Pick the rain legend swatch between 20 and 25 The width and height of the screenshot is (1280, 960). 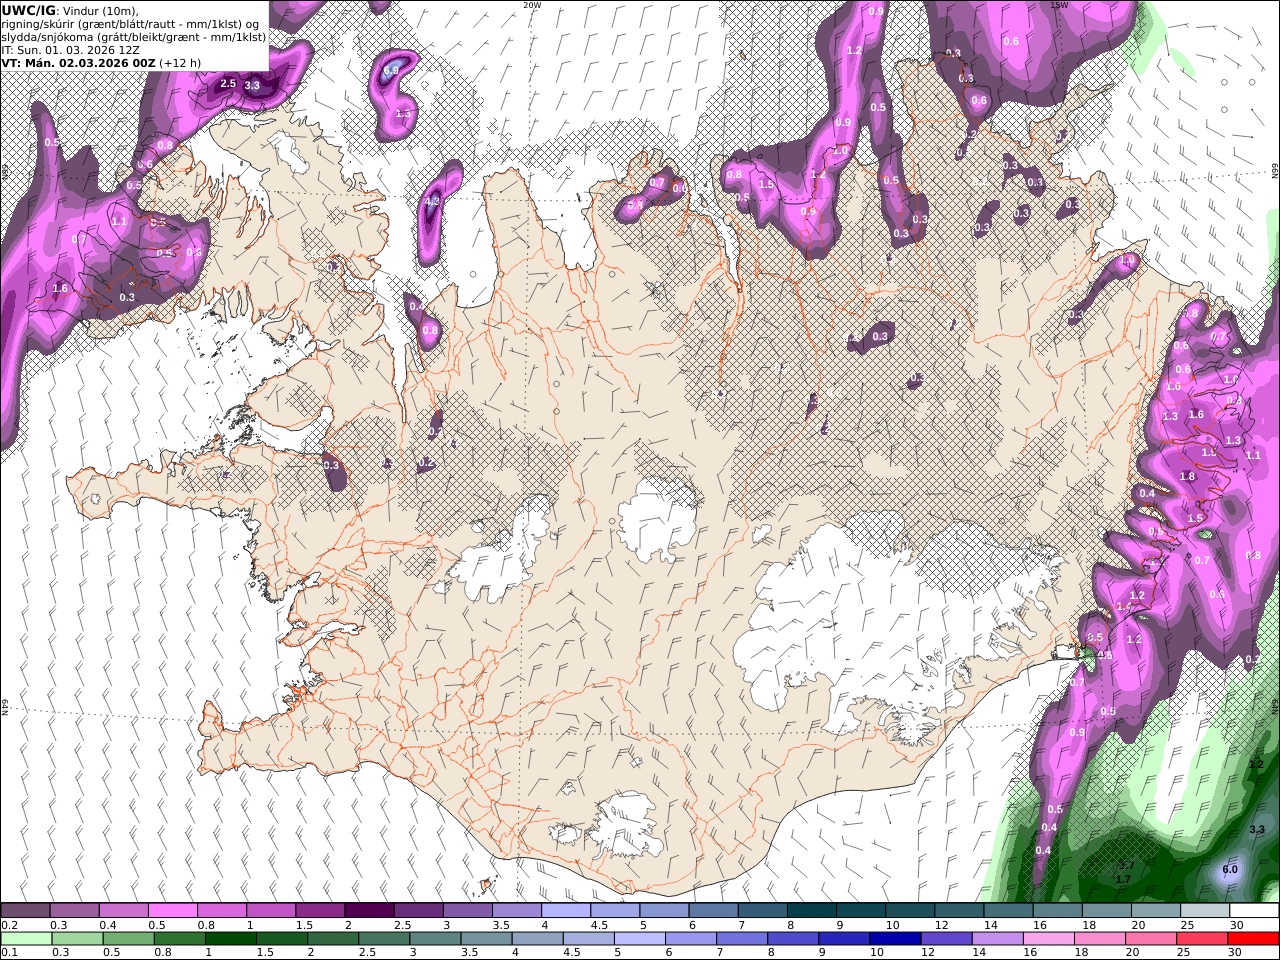[x=1150, y=938]
